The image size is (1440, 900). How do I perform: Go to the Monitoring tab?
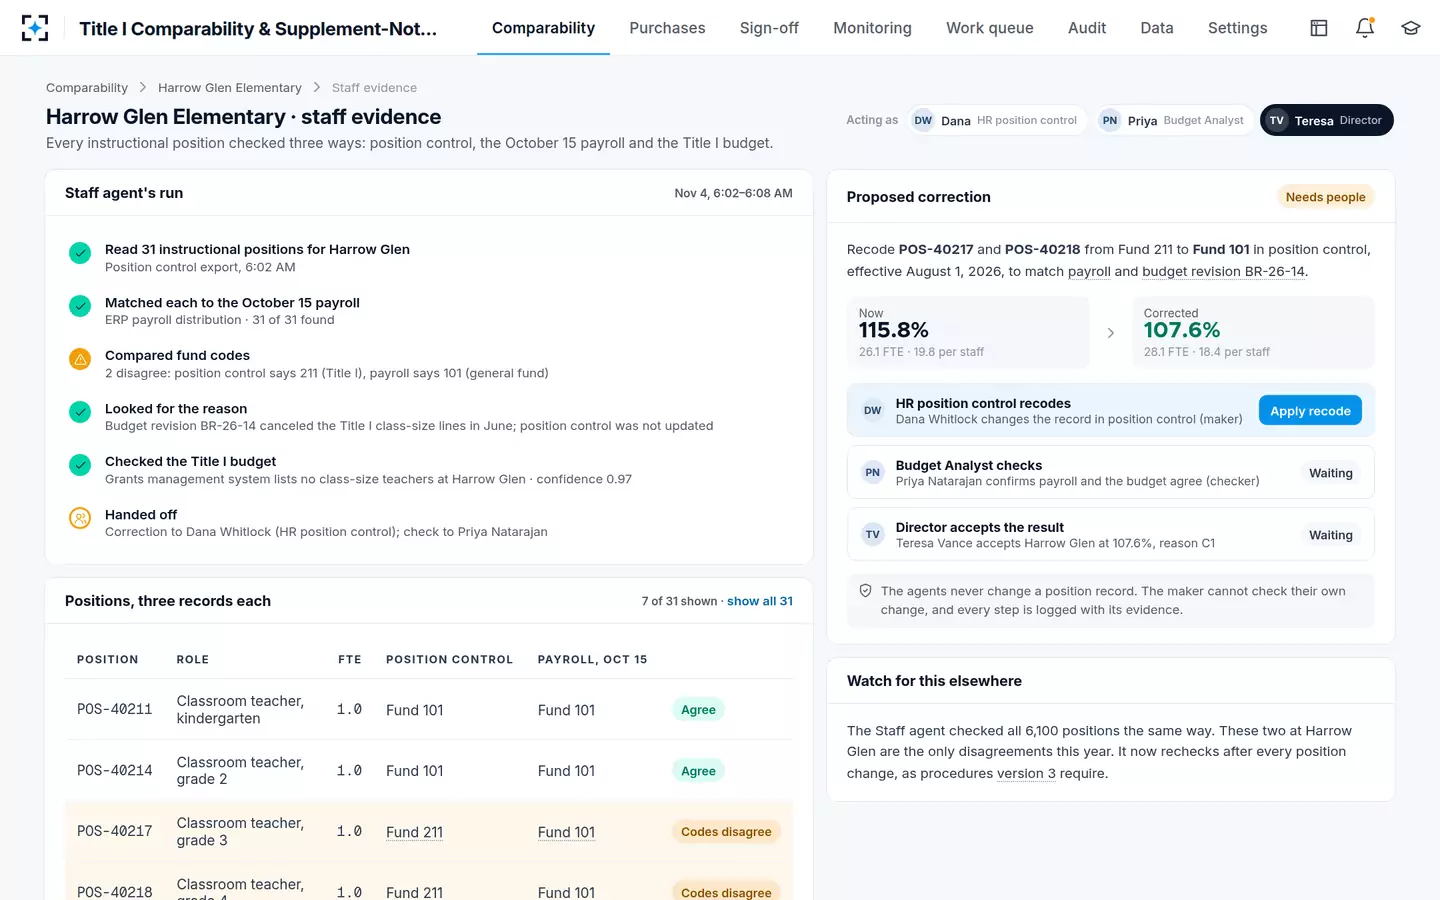click(872, 28)
